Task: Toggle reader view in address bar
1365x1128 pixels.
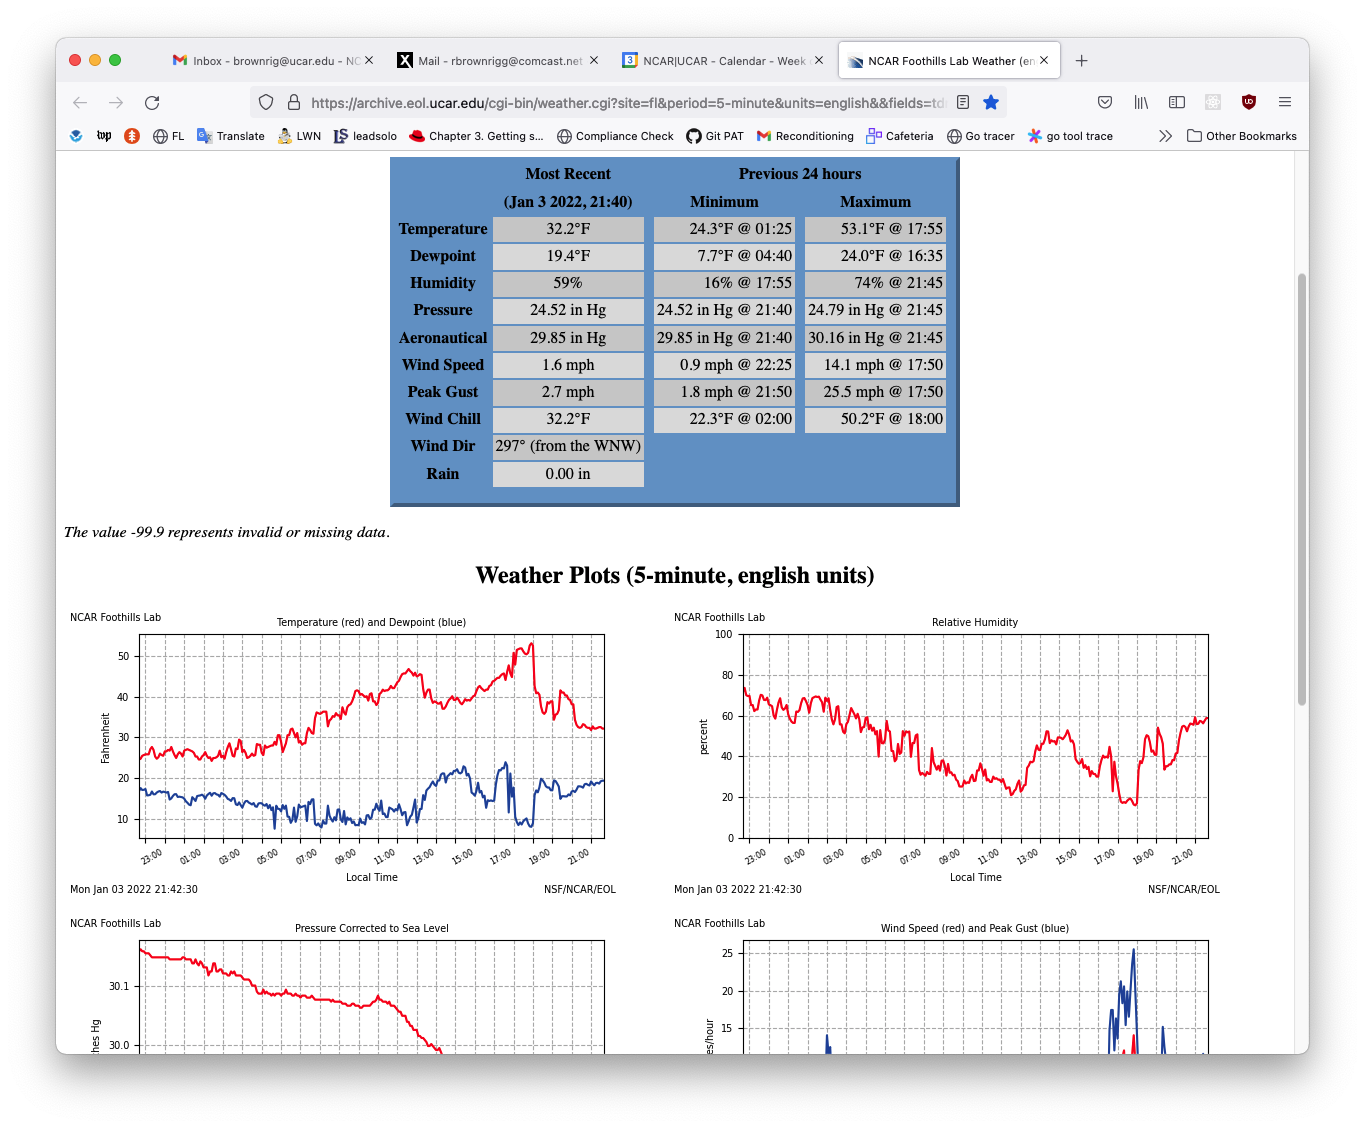Action: point(963,102)
